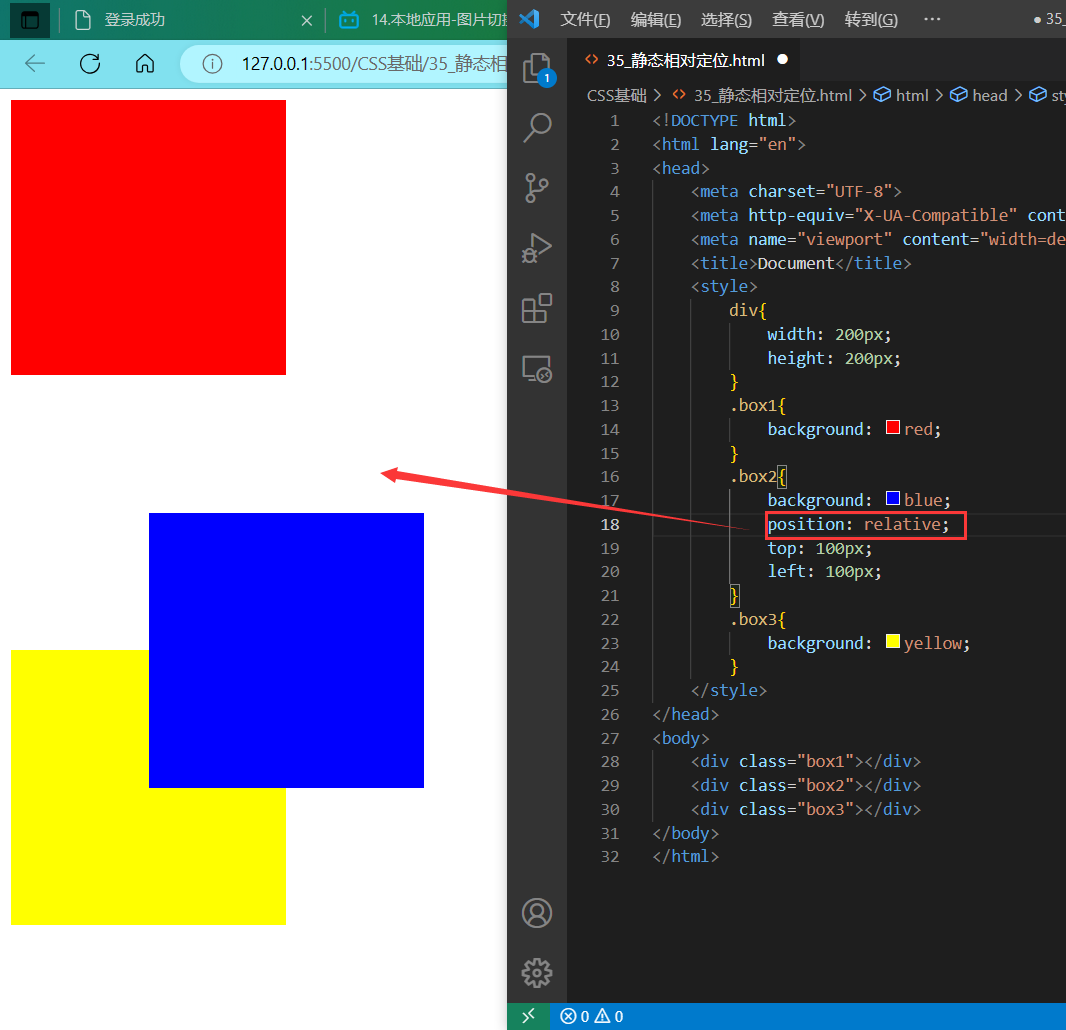The image size is (1066, 1030).
Task: Open the yellow color picker swatch
Action: 893,641
